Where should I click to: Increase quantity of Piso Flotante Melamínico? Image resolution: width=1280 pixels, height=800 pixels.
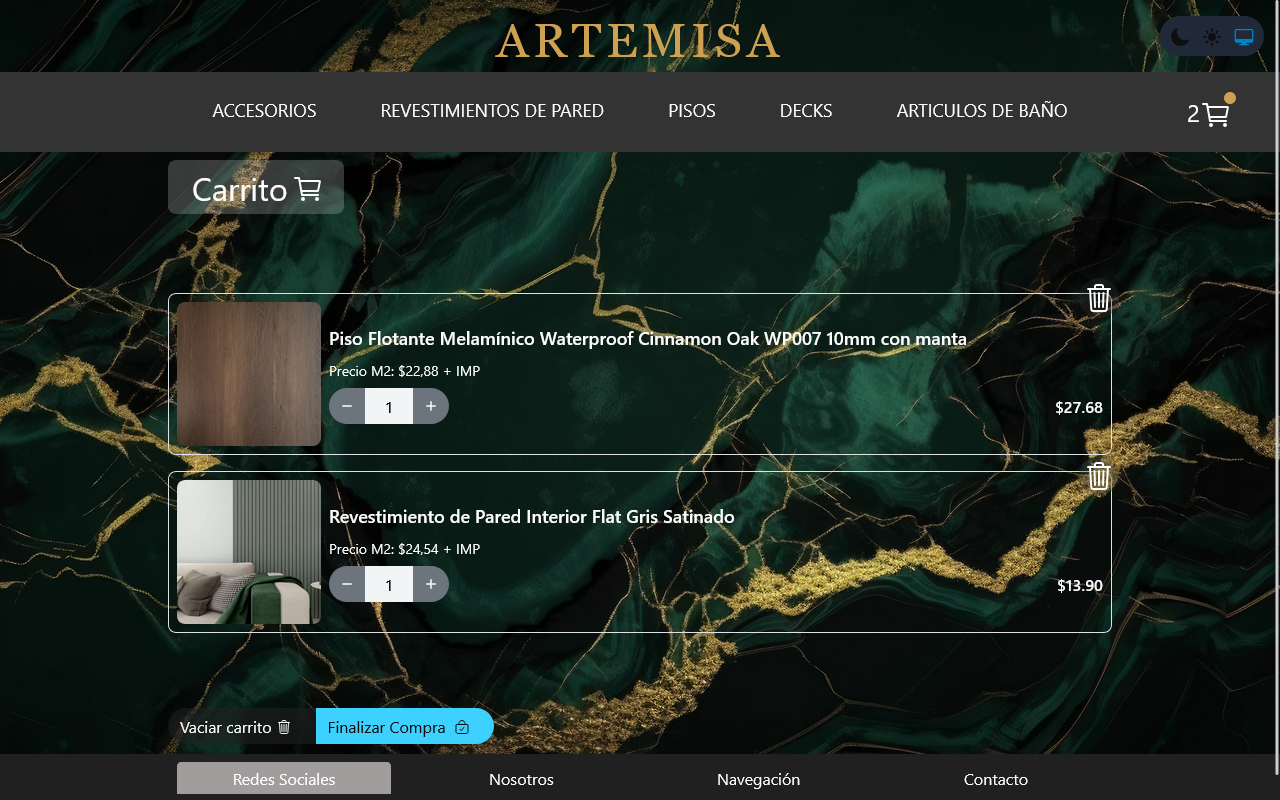click(431, 406)
